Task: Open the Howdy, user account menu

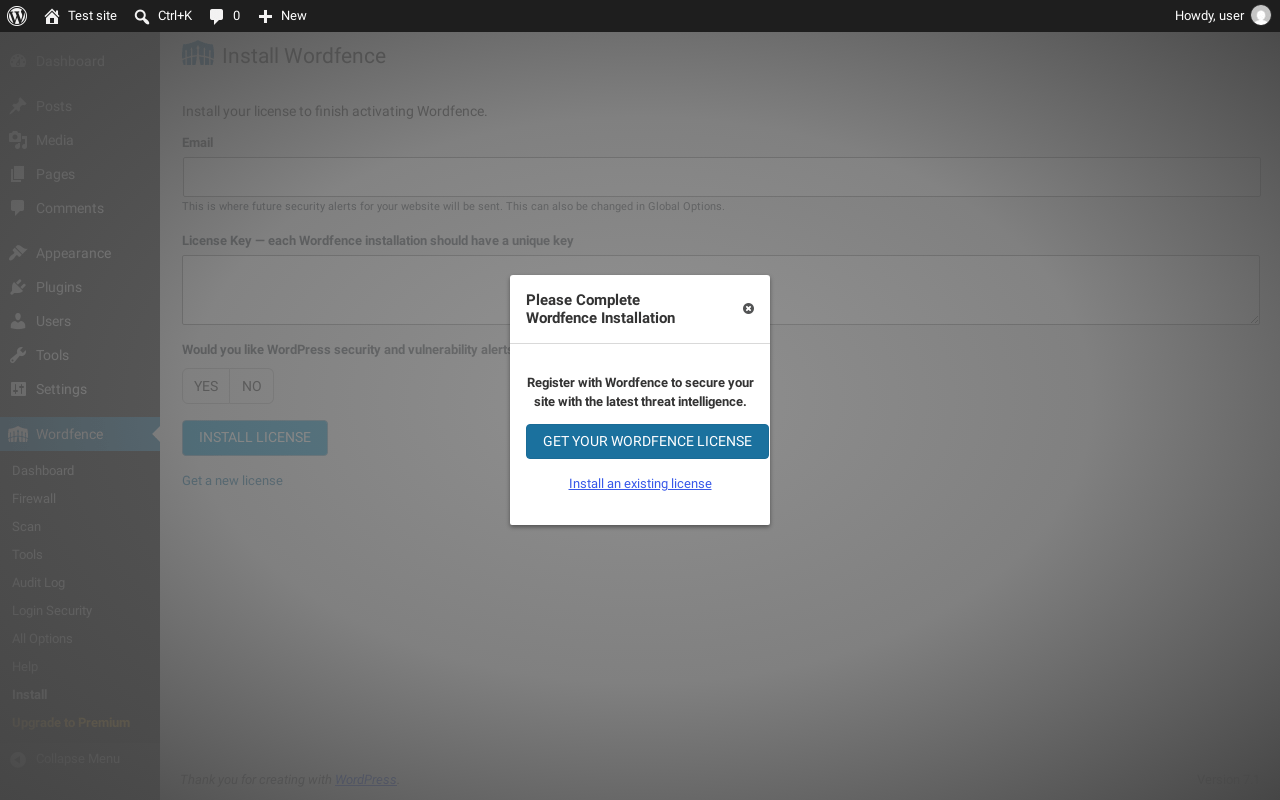Action: pos(1222,16)
